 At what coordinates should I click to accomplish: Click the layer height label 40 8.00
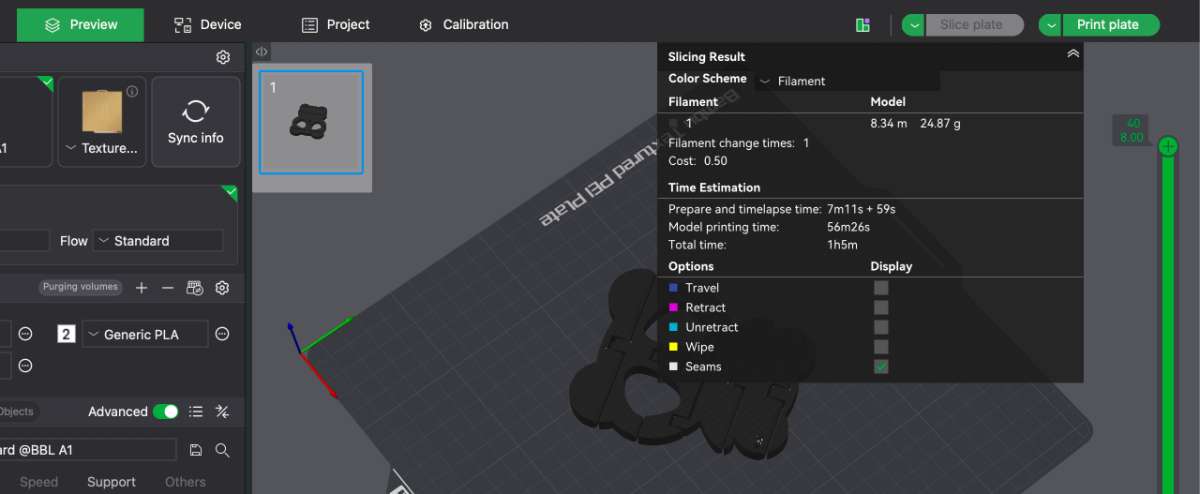tap(1133, 131)
